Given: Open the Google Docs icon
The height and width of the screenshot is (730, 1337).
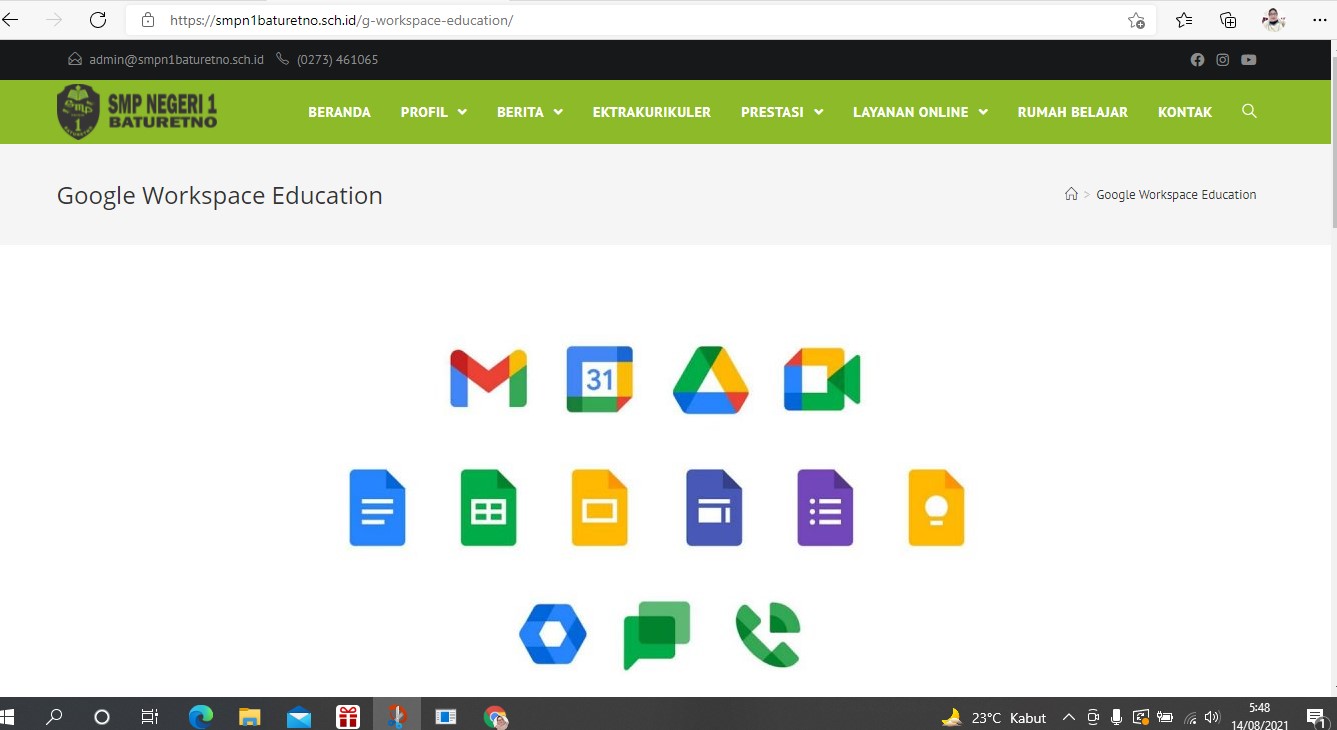Looking at the screenshot, I should tap(377, 508).
